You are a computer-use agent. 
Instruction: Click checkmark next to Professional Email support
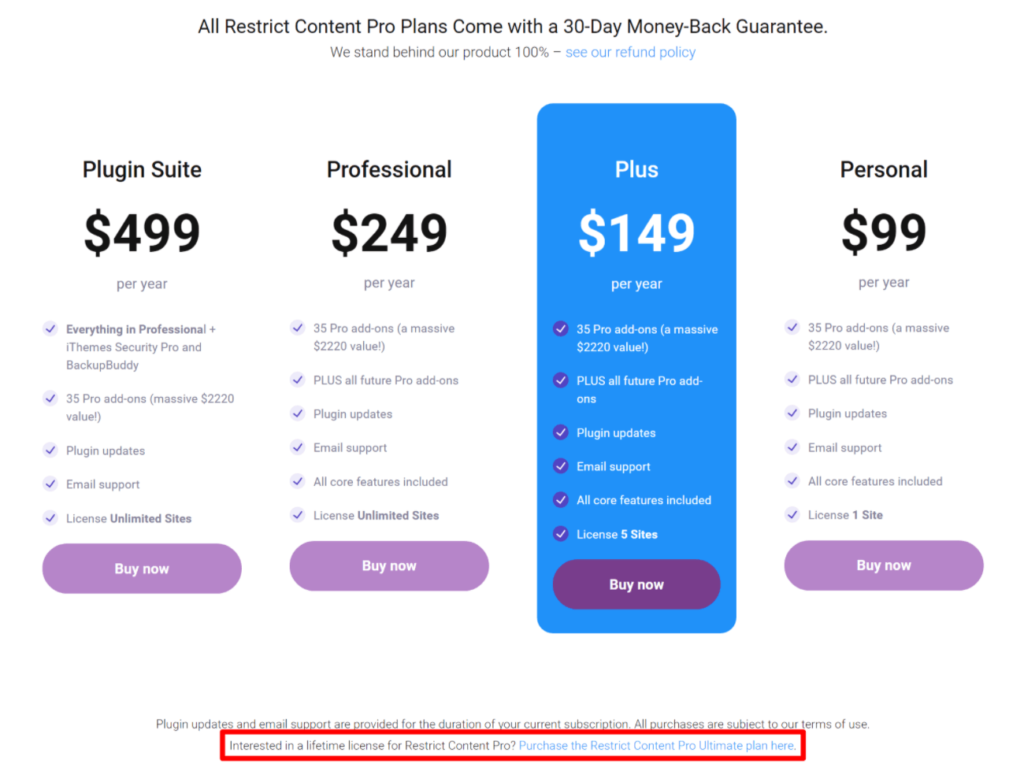[297, 447]
